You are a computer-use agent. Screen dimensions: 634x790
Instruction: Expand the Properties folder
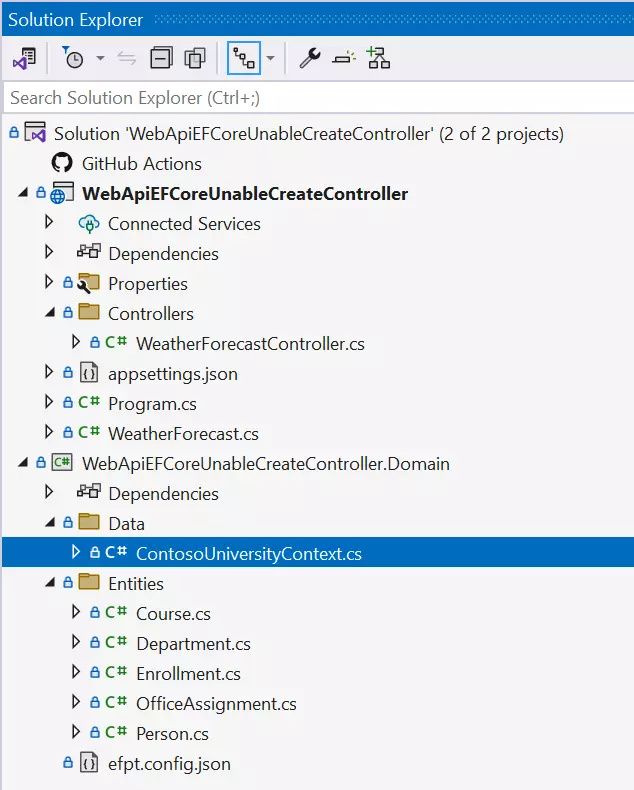coord(49,282)
